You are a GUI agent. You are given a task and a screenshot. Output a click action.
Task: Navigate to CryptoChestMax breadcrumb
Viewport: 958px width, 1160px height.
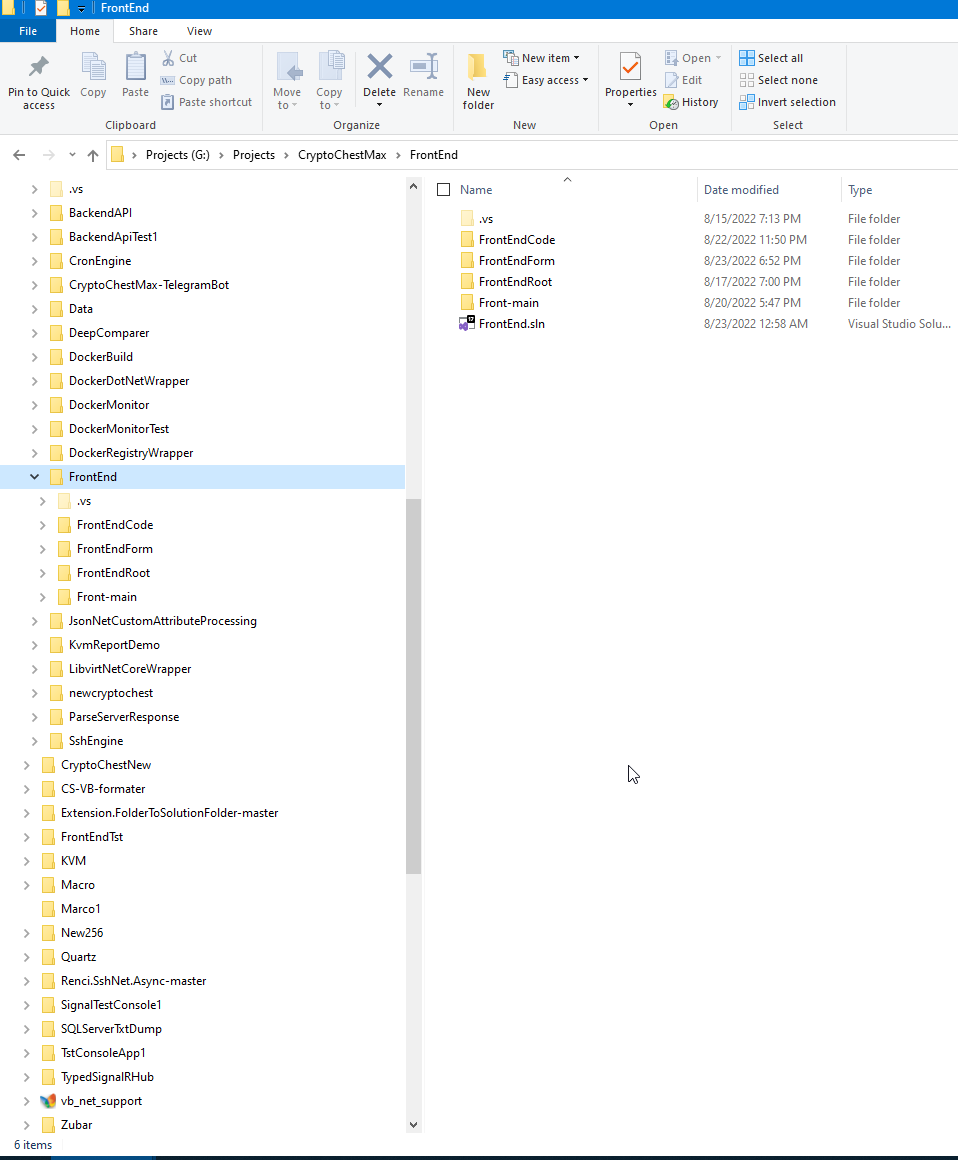pyautogui.click(x=342, y=155)
